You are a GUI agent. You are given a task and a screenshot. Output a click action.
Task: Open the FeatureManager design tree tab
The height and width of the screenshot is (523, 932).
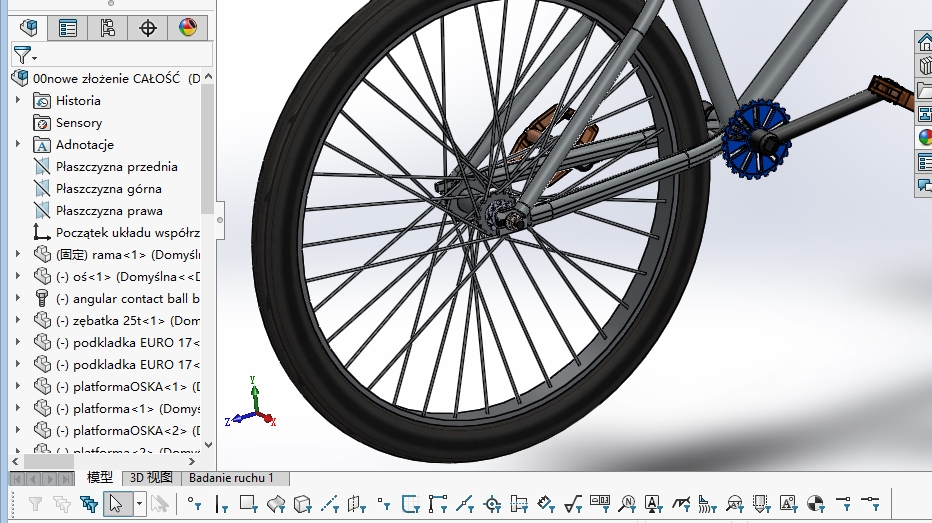[x=28, y=27]
